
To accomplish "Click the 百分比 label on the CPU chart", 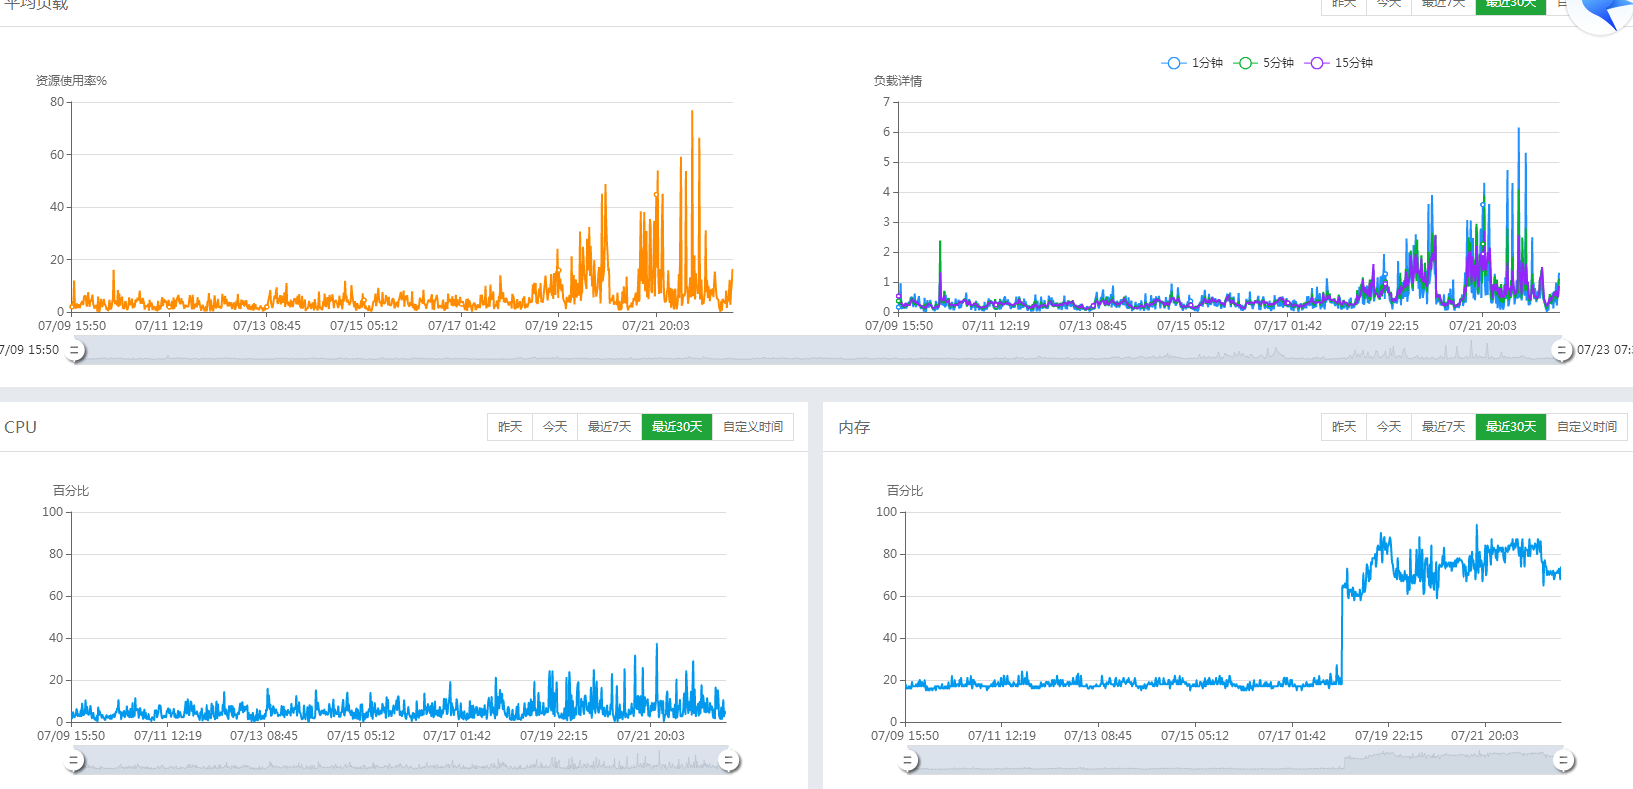I will tap(71, 491).
